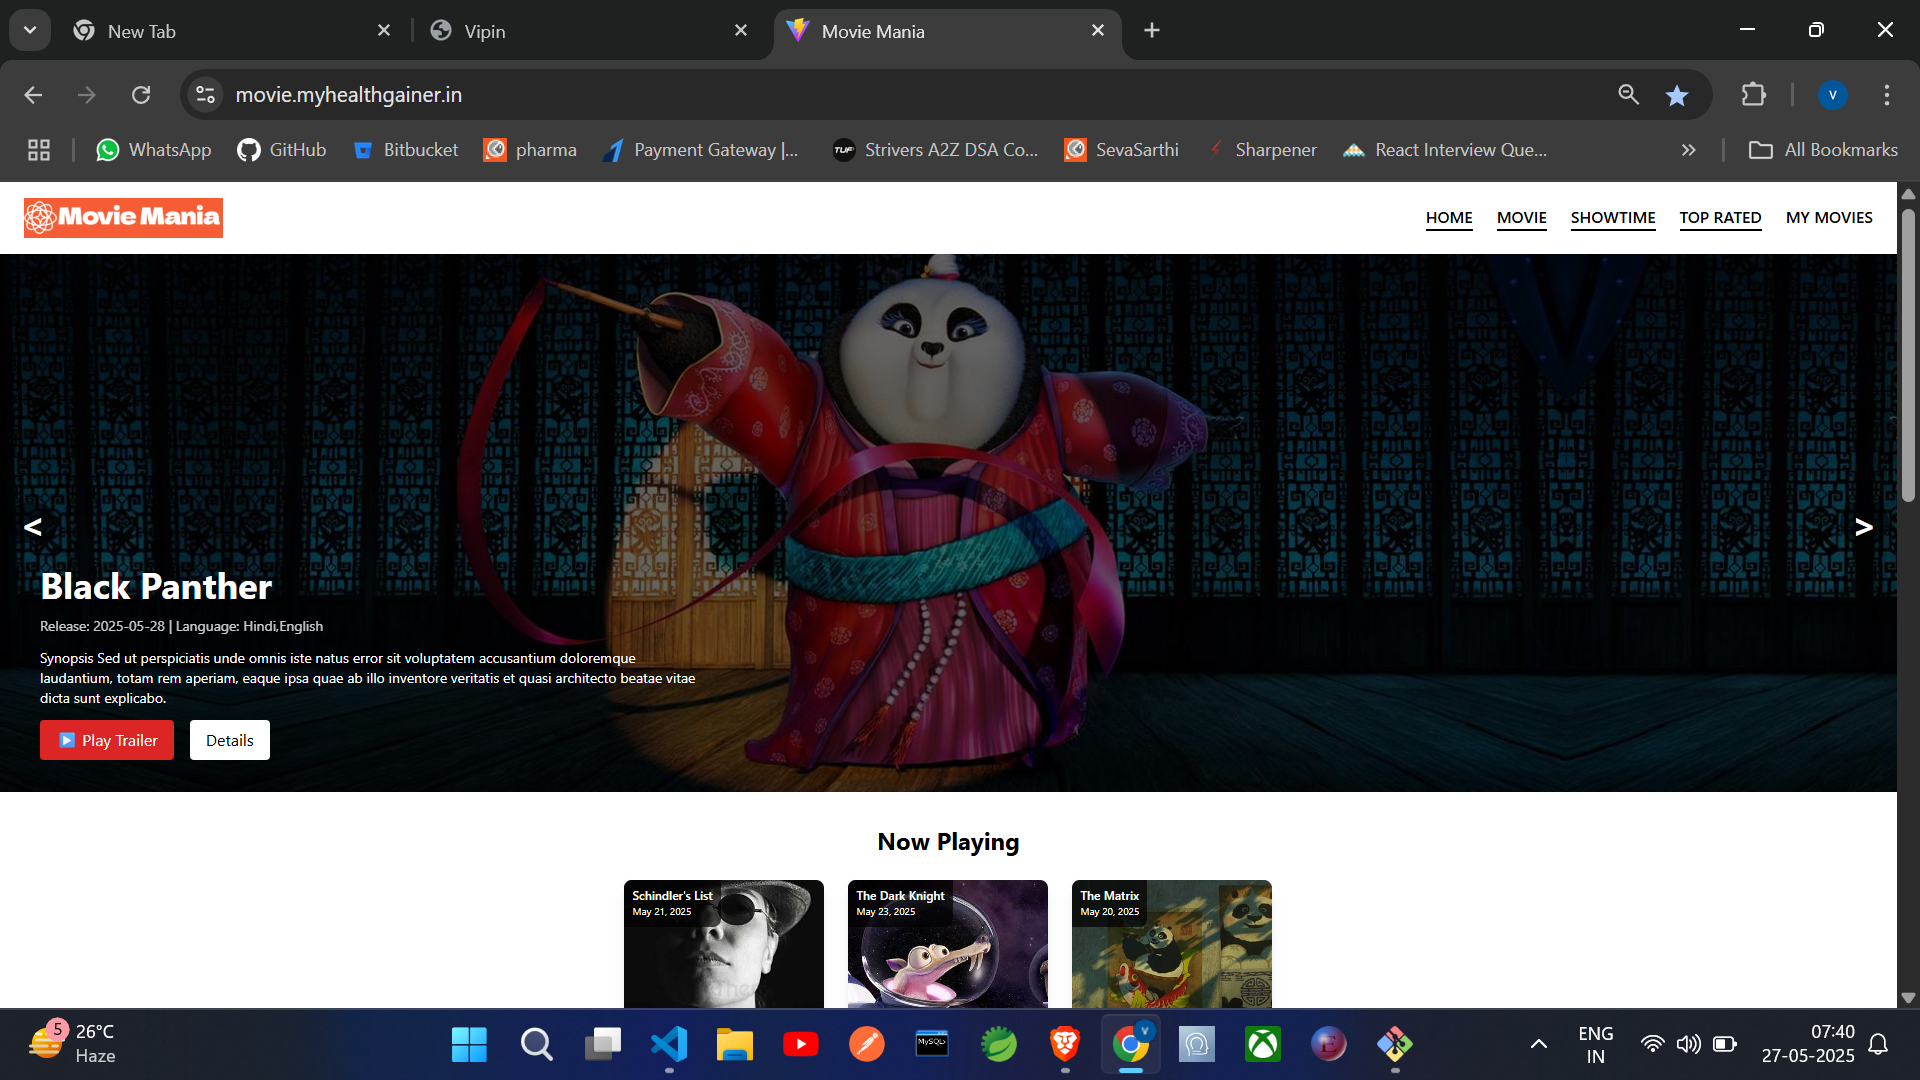Open the Strivers A2Z DSA bookmark
This screenshot has width=1920, height=1080.
(936, 150)
